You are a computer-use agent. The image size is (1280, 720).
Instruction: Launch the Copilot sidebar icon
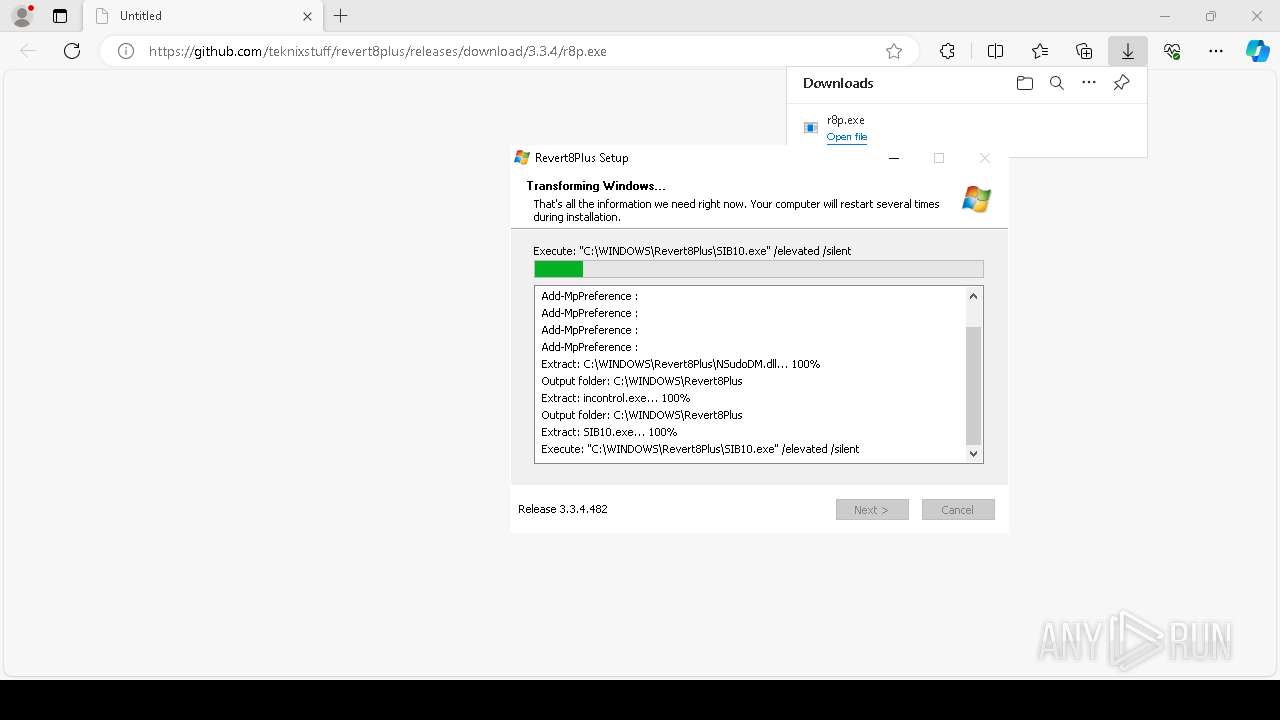tap(1257, 51)
